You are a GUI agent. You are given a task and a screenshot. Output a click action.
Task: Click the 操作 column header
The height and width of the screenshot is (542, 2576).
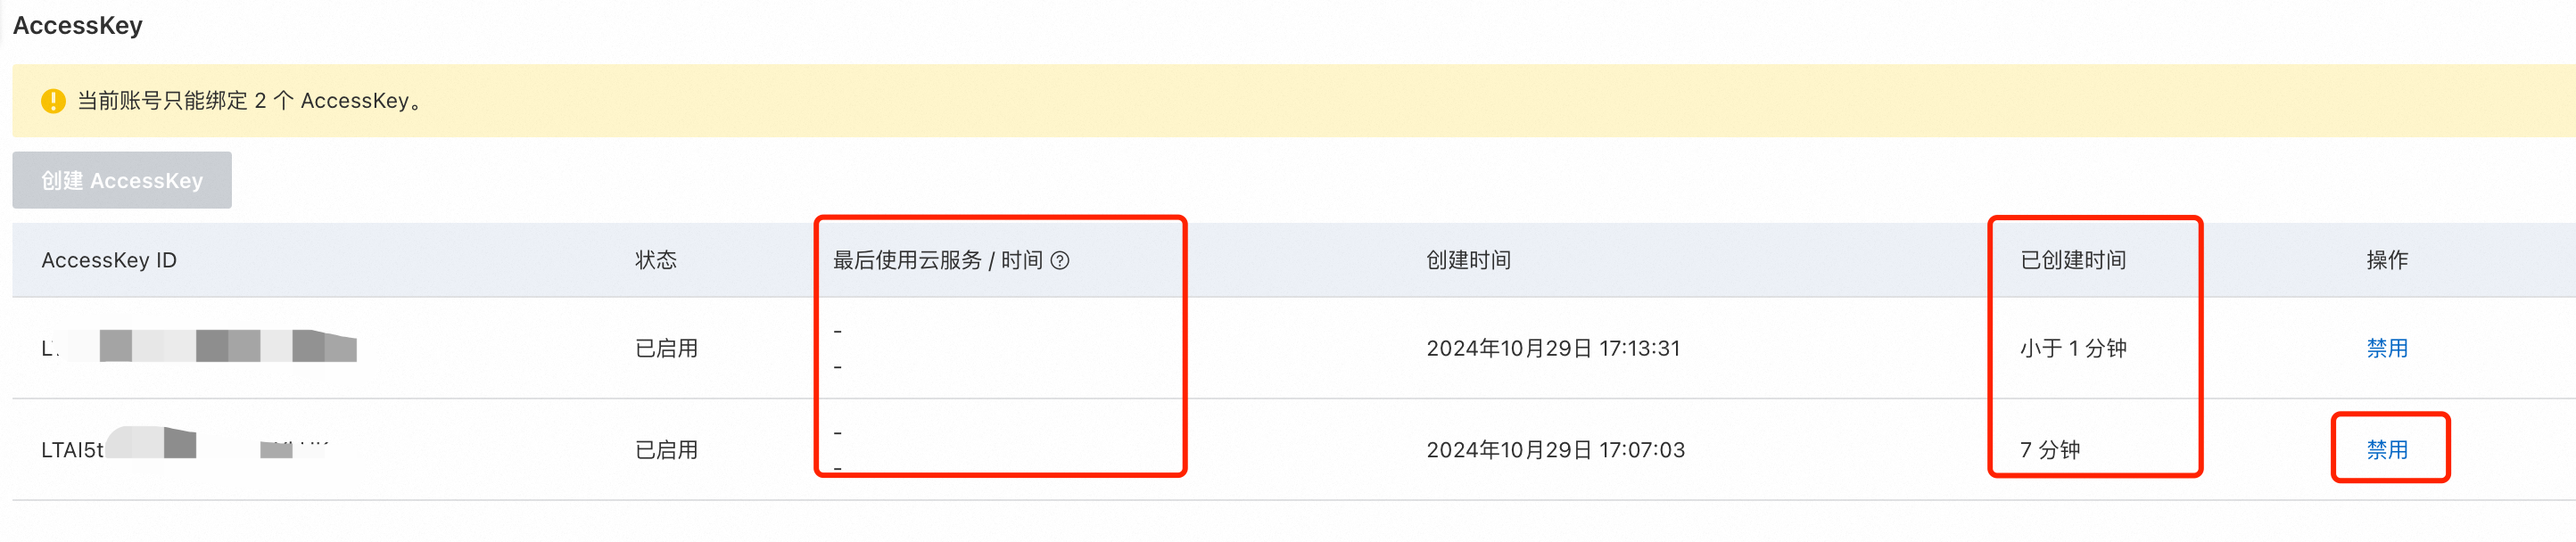[x=2386, y=261]
